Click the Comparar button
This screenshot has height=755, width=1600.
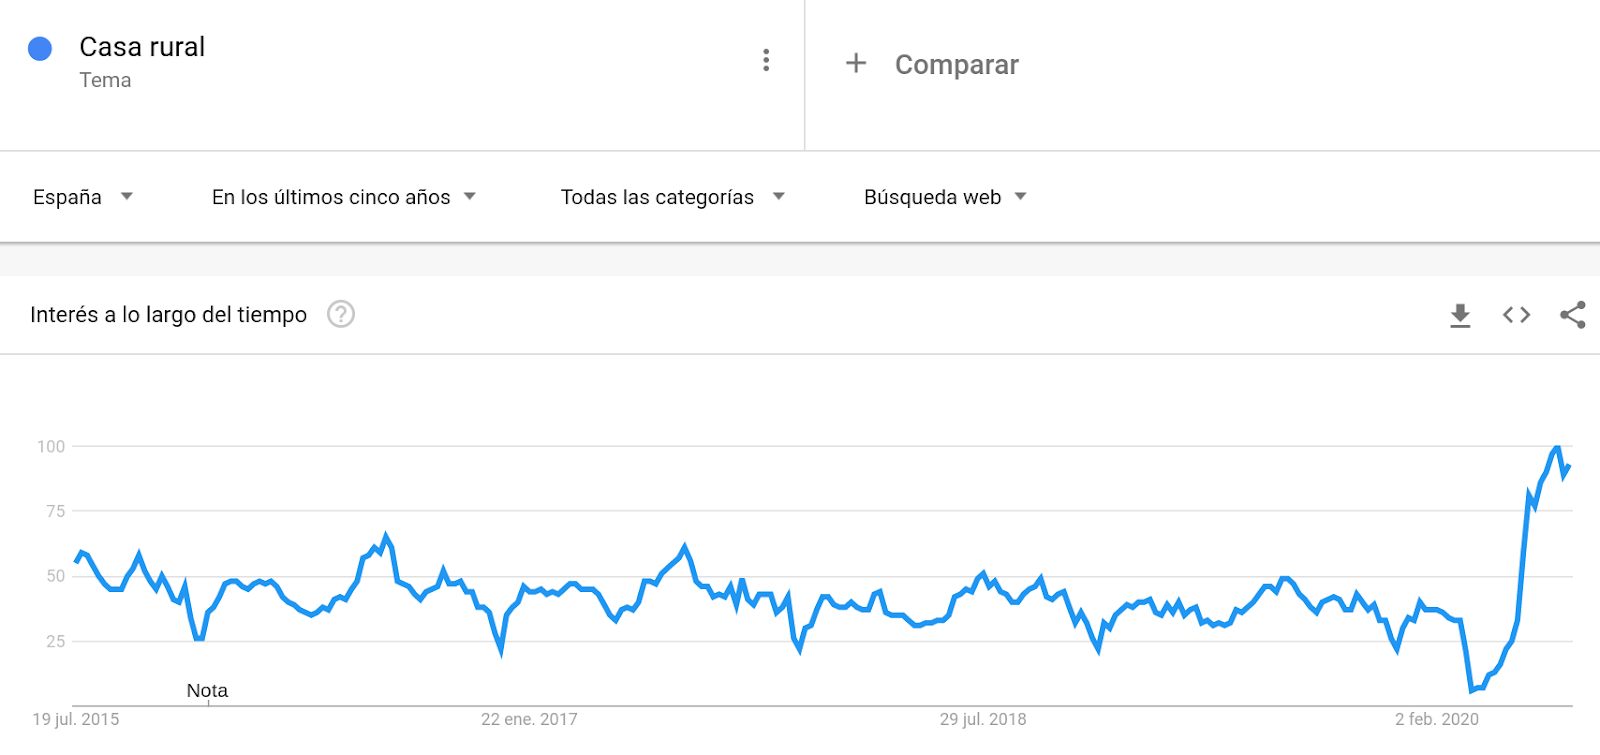point(956,65)
